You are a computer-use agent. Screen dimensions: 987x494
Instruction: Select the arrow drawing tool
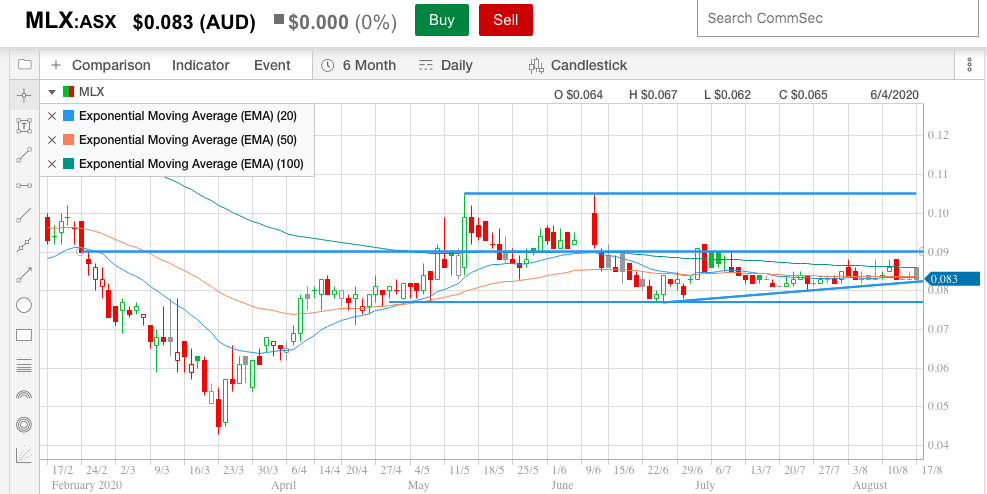24,275
